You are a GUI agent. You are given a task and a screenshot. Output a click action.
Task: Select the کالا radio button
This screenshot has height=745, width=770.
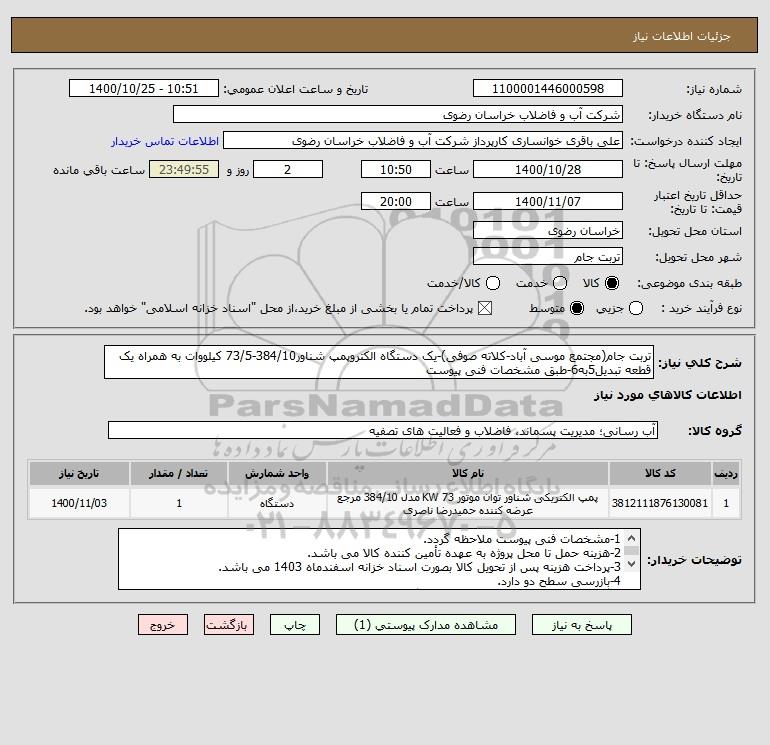click(x=612, y=283)
